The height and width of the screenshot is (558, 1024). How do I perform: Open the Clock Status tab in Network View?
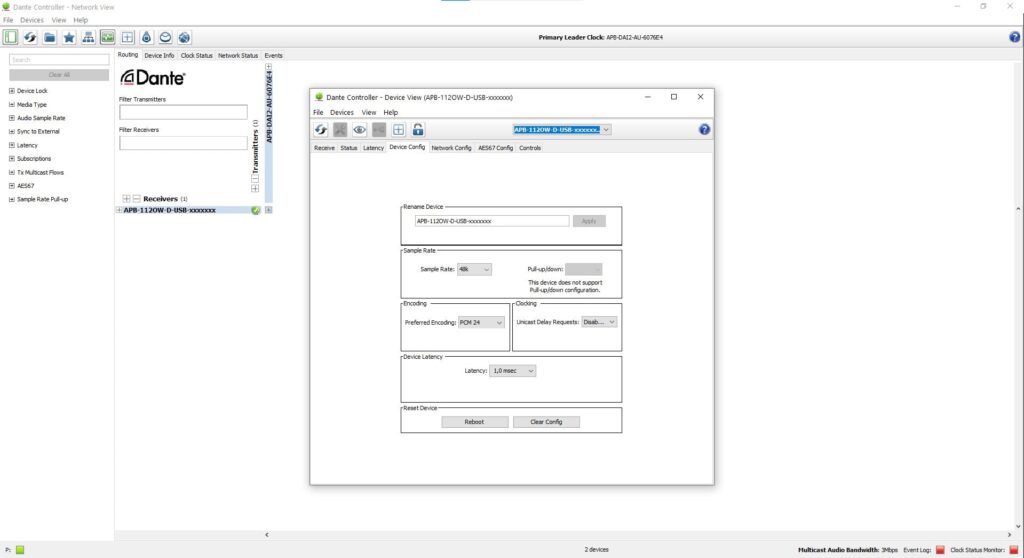196,56
